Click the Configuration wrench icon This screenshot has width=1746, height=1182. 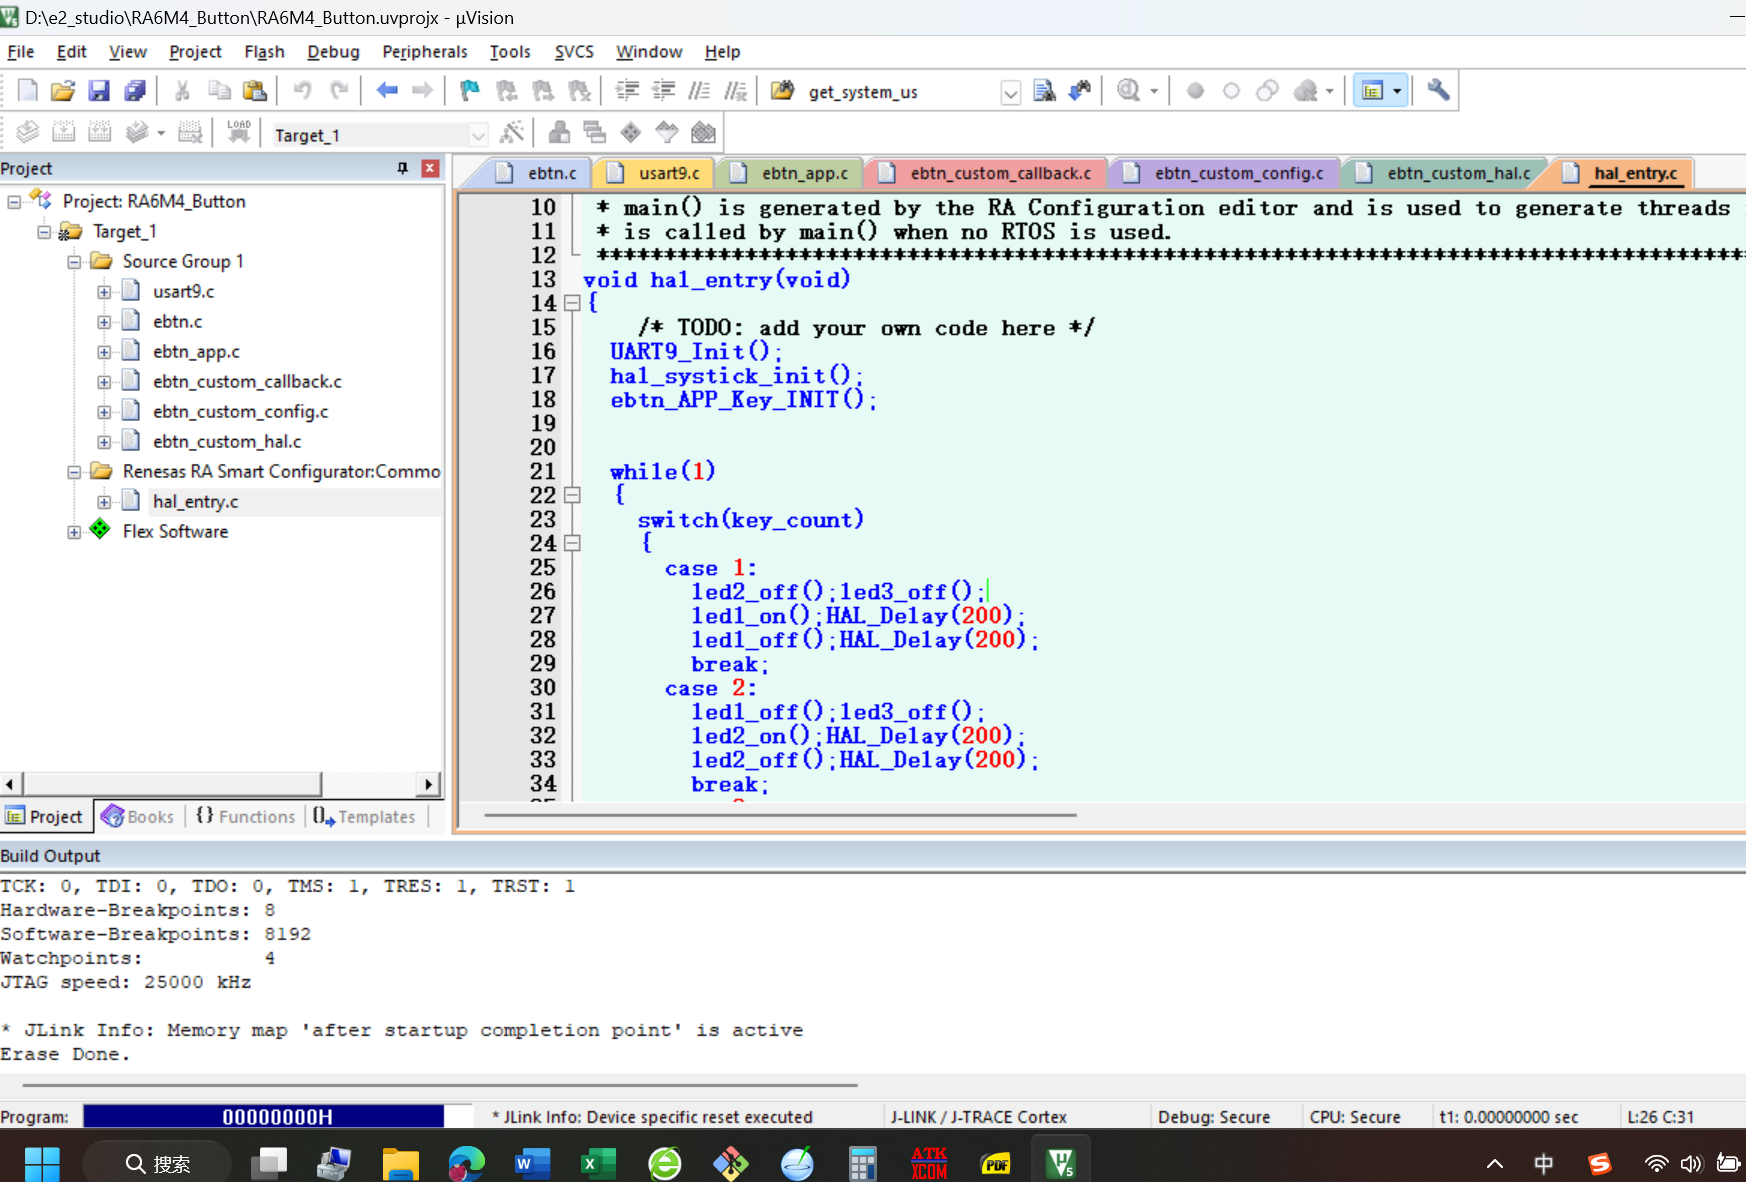click(x=1438, y=91)
